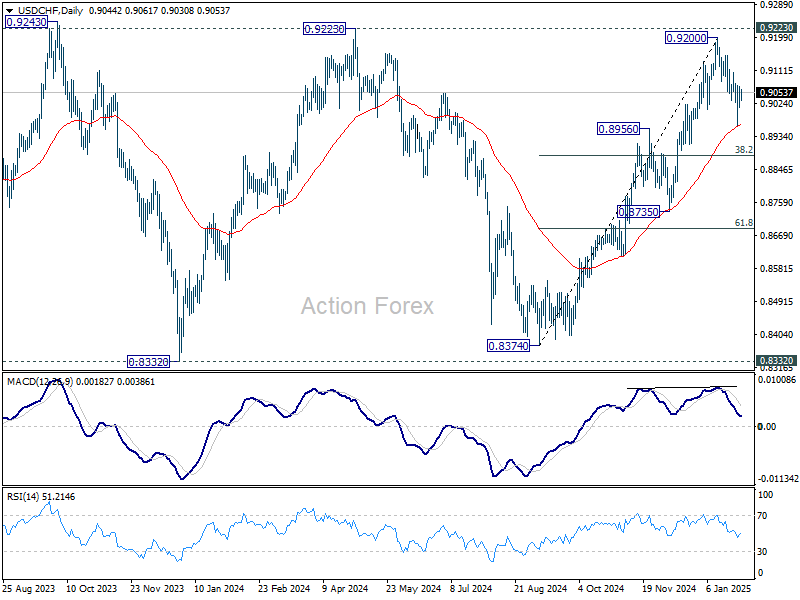Click the 21 Aug 2024 date label
Image resolution: width=800 pixels, height=600 pixels.
tap(540, 588)
